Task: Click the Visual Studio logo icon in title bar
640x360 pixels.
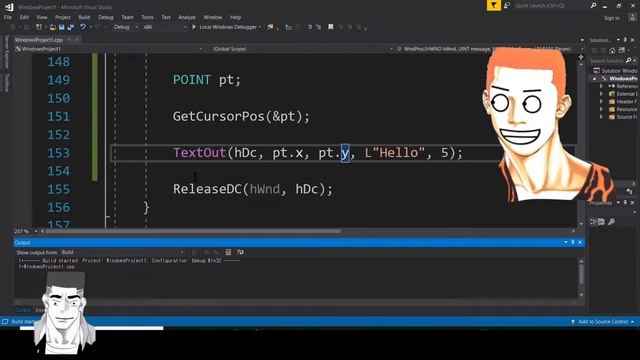Action: (9, 7)
